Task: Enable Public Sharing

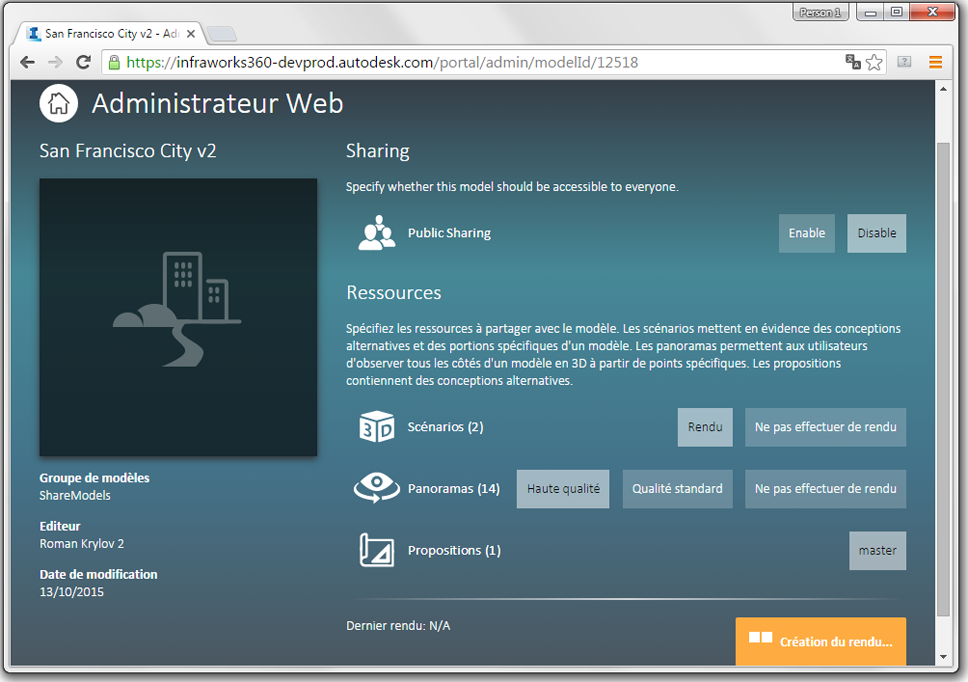Action: click(x=806, y=233)
